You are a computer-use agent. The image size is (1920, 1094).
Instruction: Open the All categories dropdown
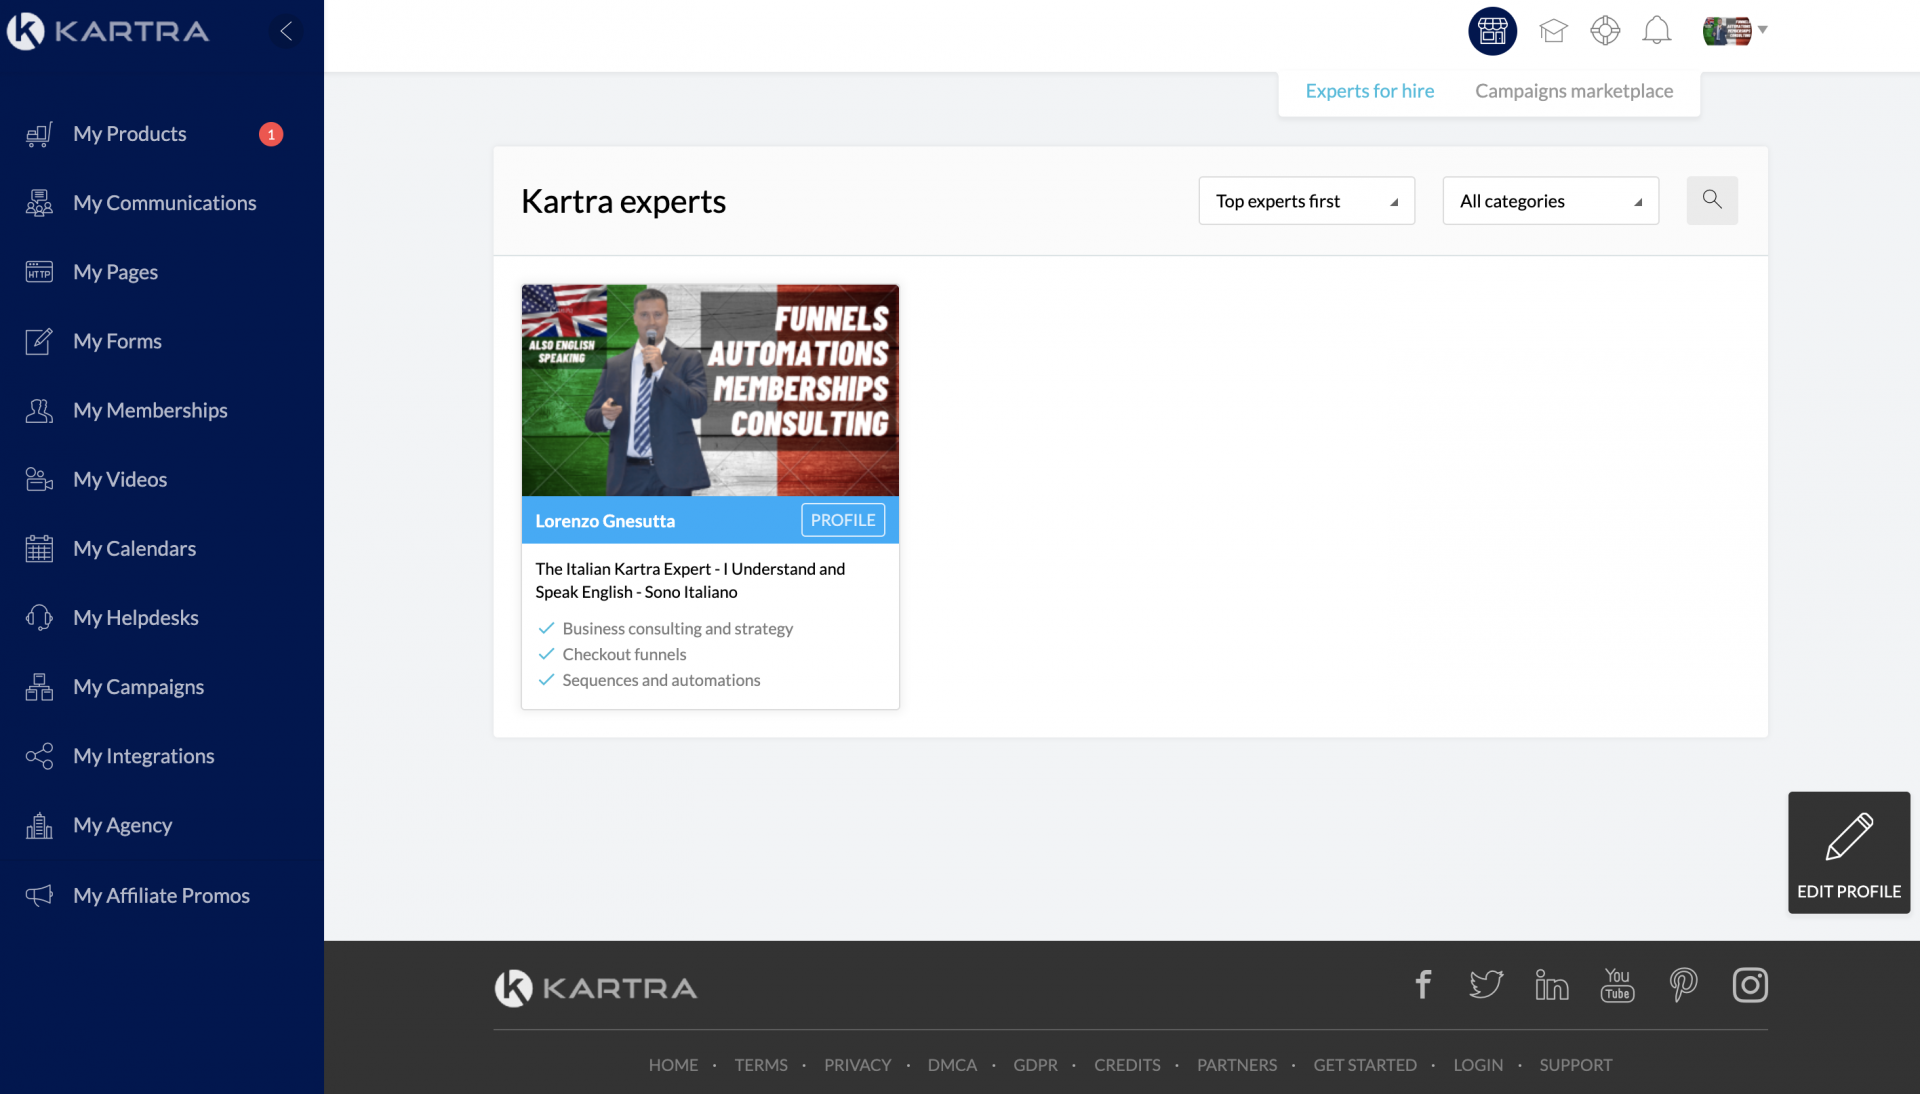[x=1549, y=201]
